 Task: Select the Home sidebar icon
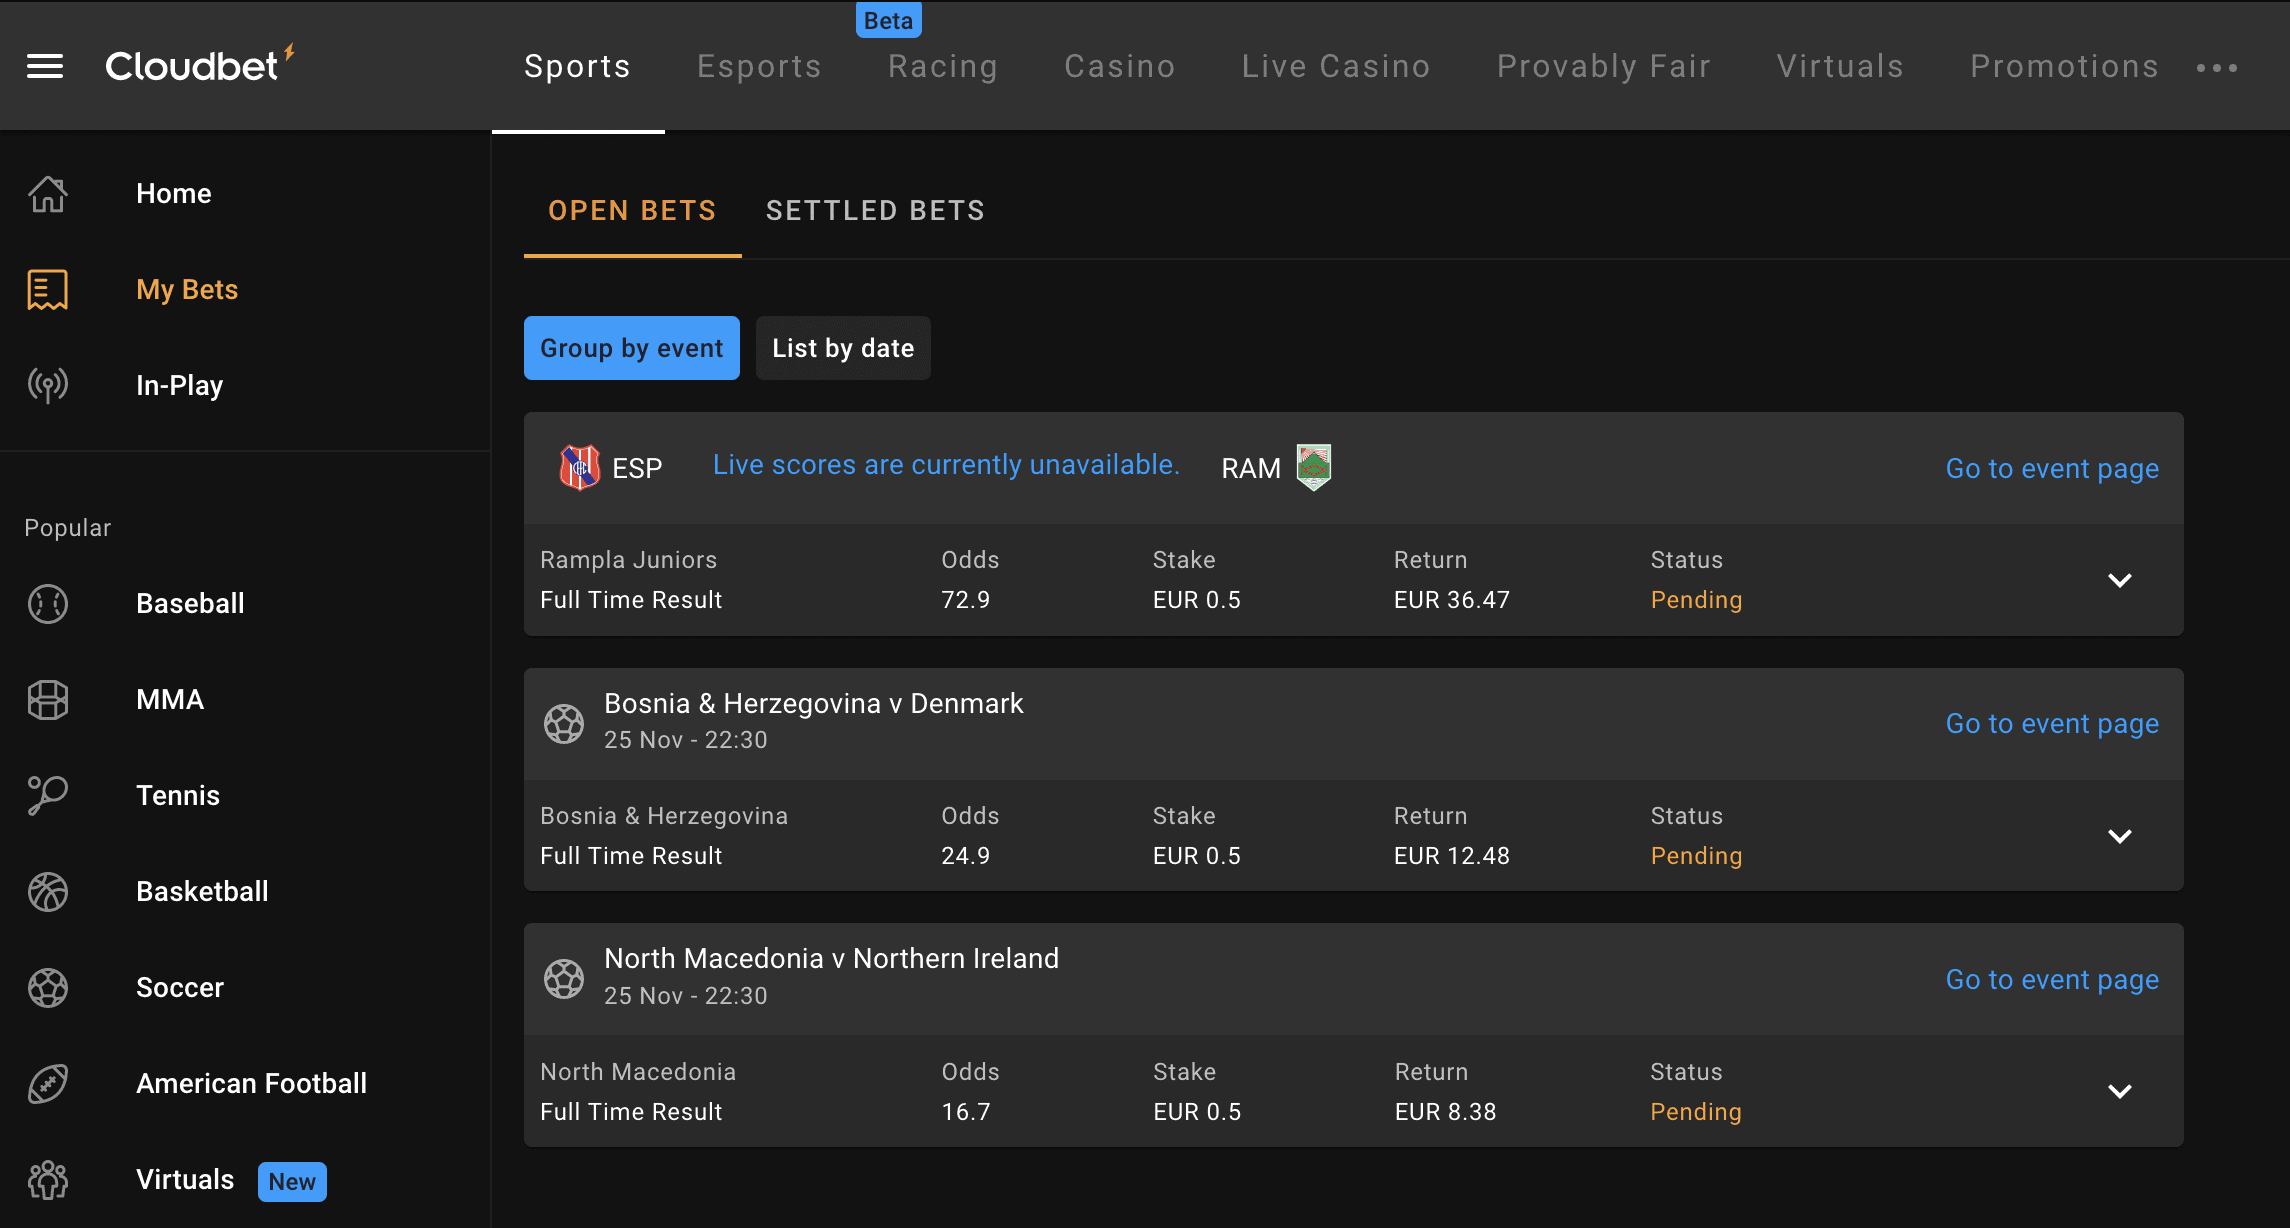pos(47,193)
